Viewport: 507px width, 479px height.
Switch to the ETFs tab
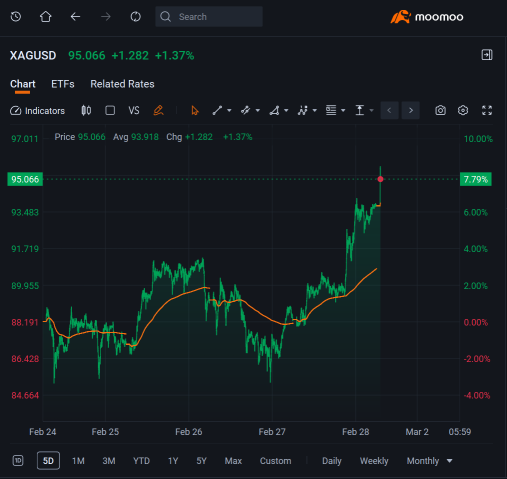(63, 84)
